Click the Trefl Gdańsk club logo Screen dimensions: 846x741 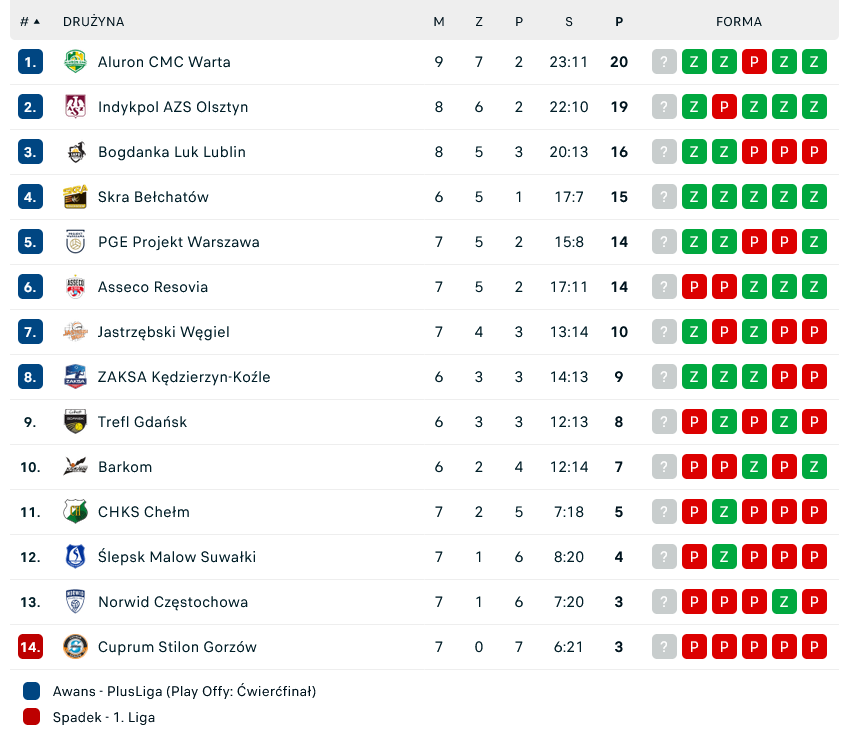click(x=75, y=422)
